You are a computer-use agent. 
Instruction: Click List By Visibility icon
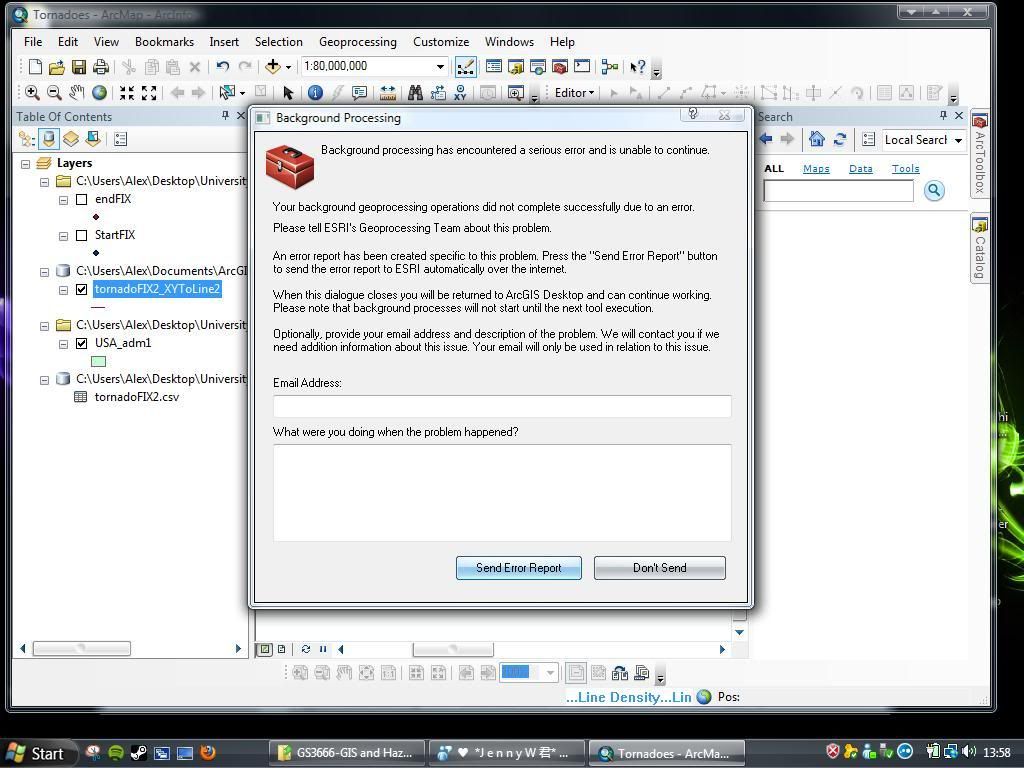(71, 139)
